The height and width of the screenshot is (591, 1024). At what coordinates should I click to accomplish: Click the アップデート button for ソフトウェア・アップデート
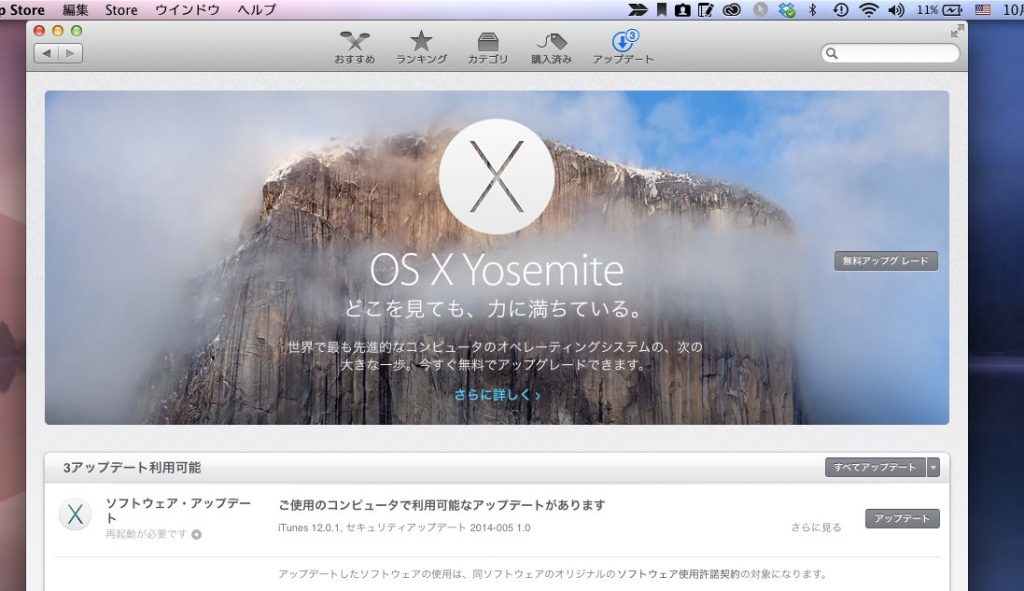pos(902,519)
